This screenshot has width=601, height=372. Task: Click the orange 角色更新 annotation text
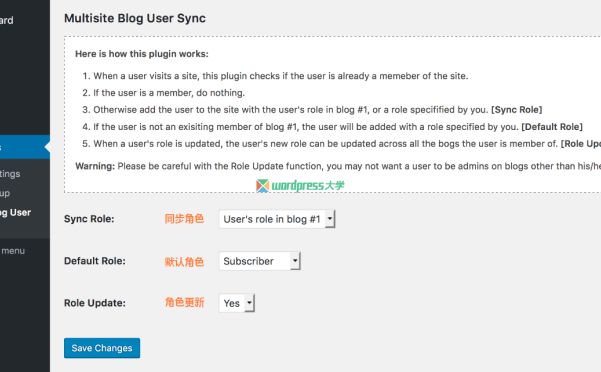pyautogui.click(x=184, y=303)
